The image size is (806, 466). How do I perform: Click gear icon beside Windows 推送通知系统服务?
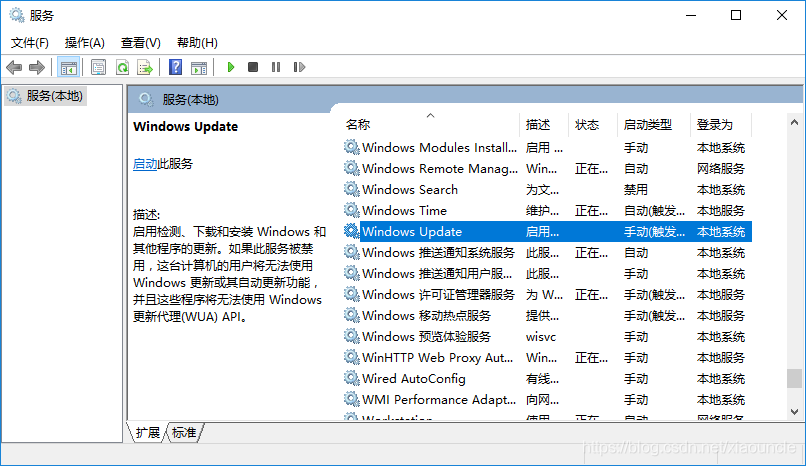[x=352, y=253]
